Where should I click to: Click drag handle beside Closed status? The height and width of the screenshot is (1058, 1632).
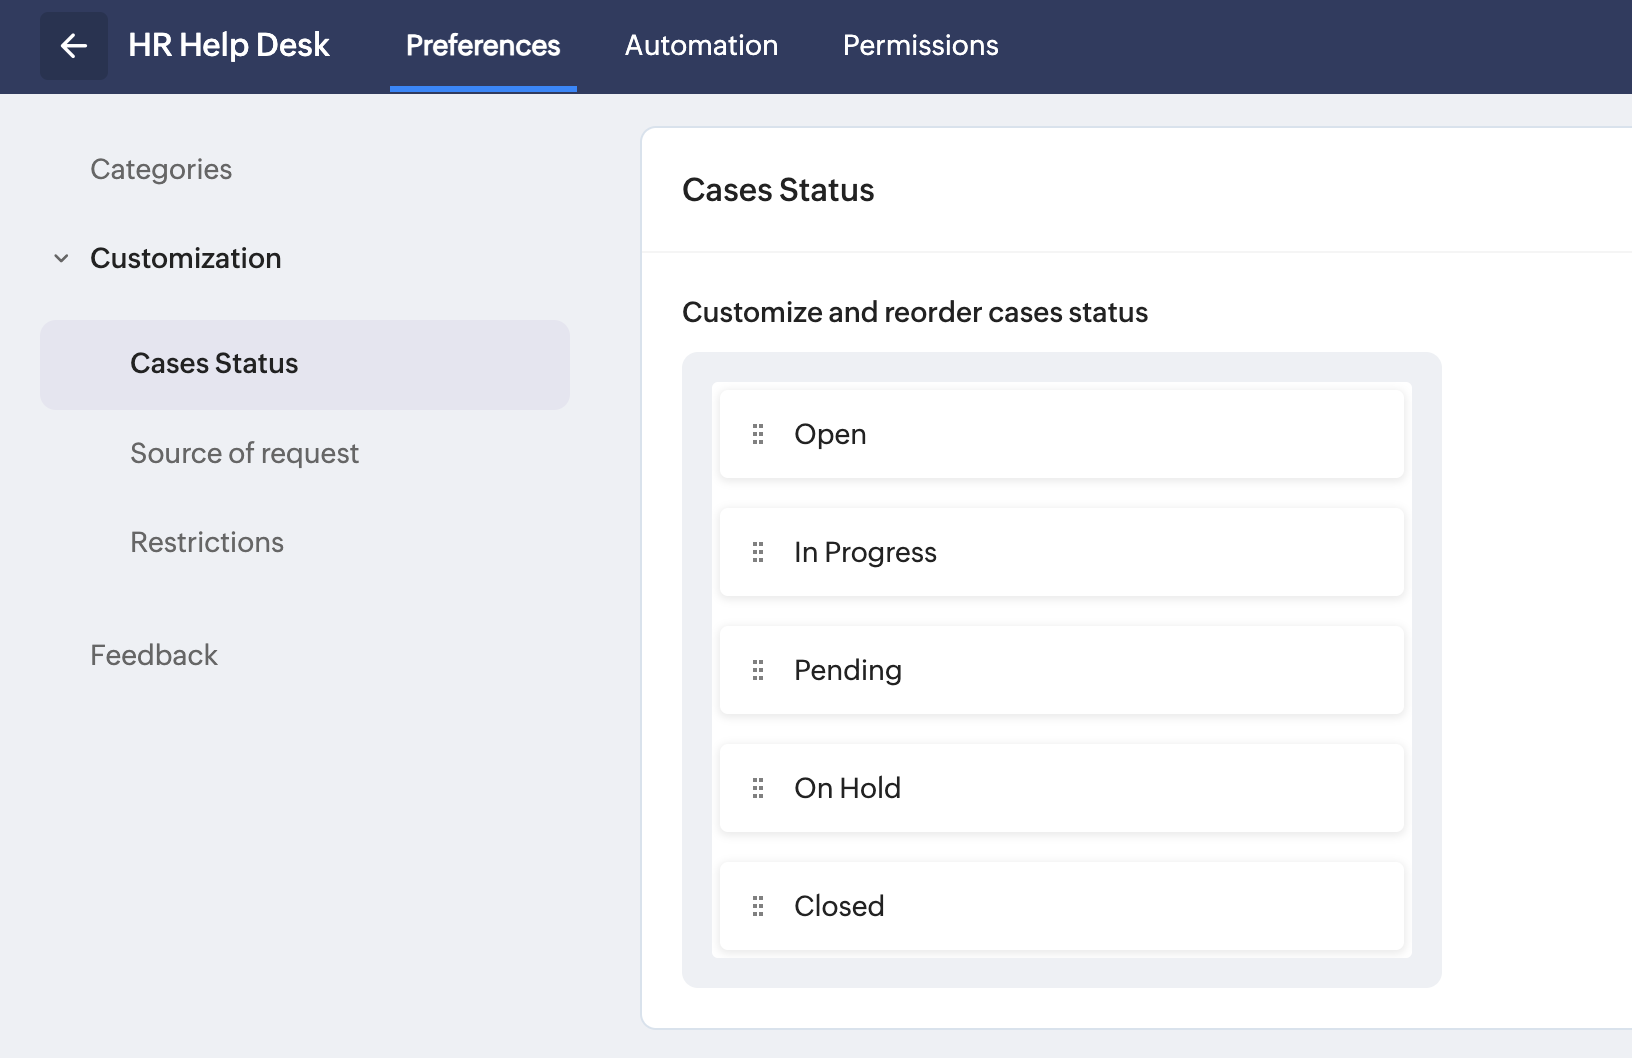point(758,906)
